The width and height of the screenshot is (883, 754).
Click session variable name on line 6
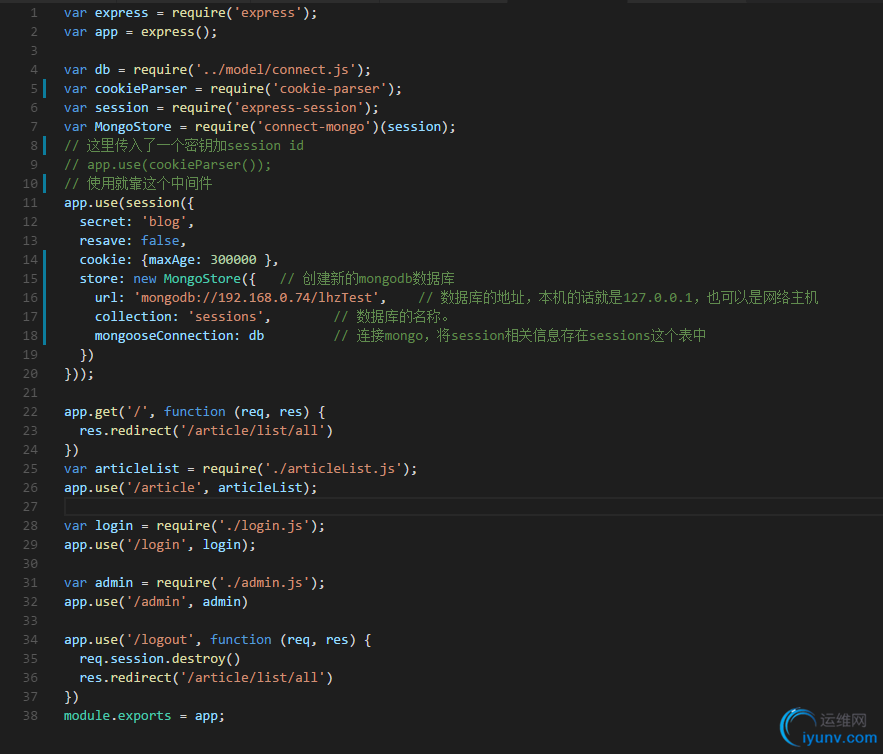(x=122, y=108)
